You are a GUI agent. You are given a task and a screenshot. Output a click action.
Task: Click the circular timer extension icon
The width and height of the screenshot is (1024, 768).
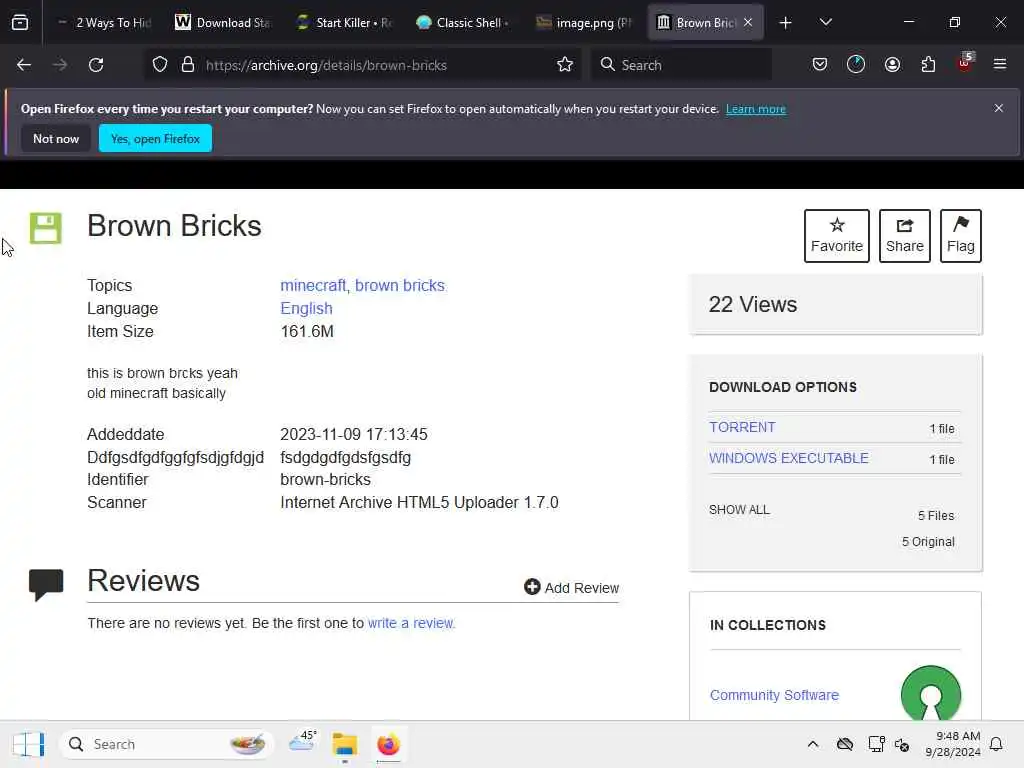(856, 65)
